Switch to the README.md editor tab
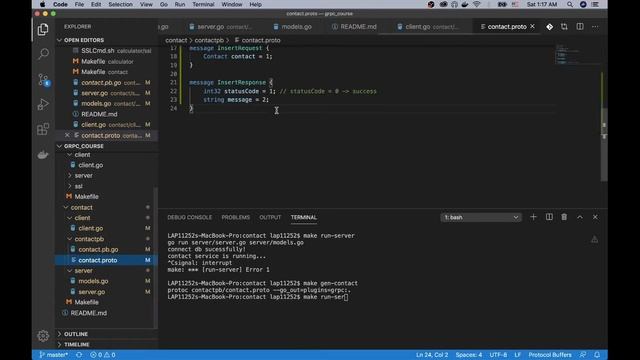640x360 pixels. (x=354, y=27)
